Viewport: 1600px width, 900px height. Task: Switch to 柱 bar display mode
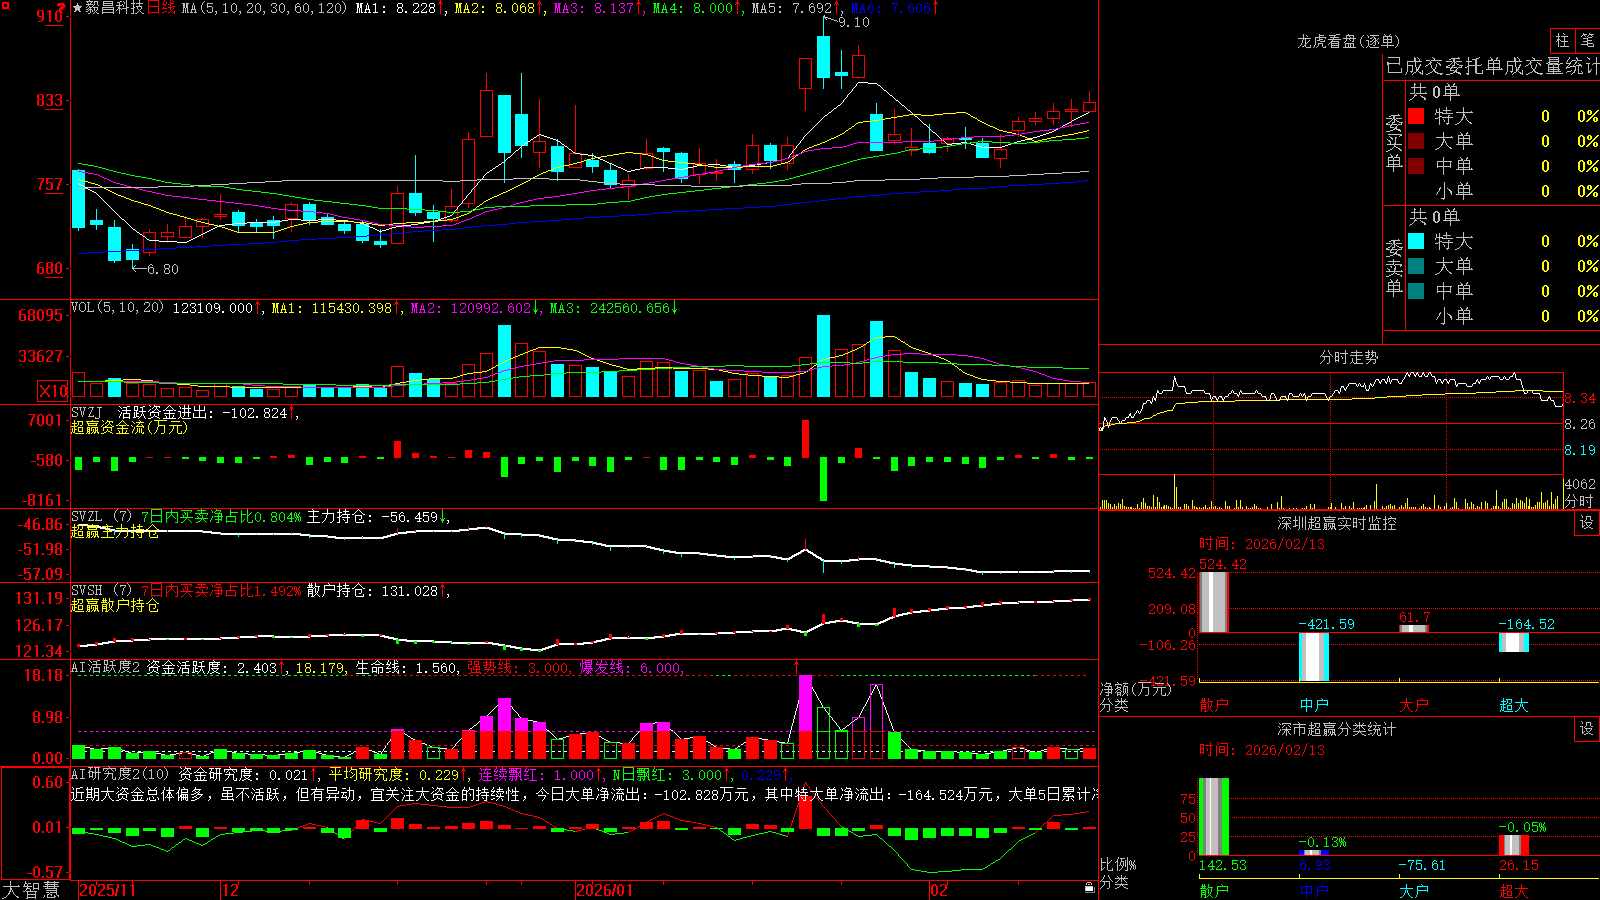pyautogui.click(x=1562, y=41)
